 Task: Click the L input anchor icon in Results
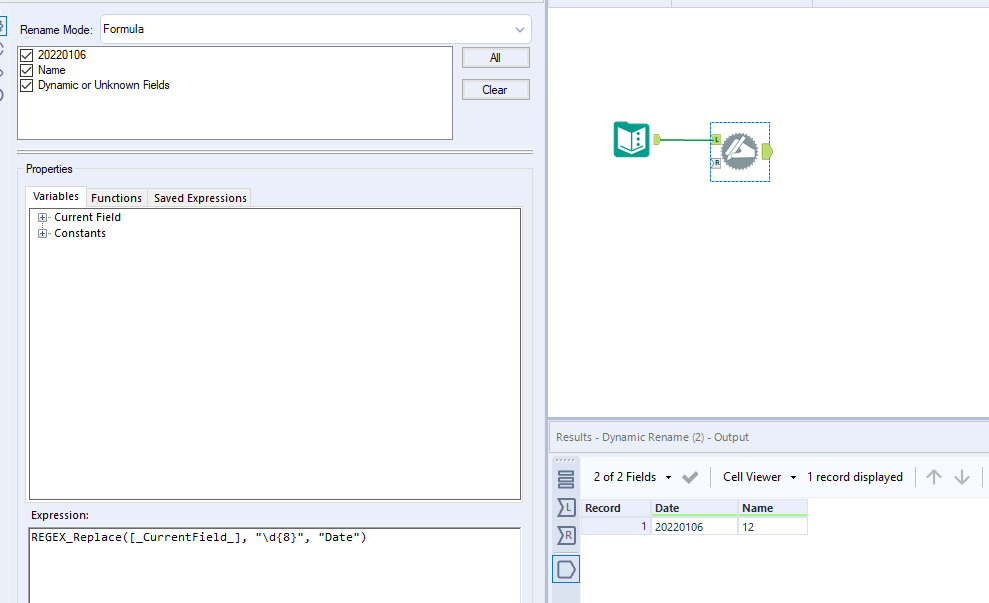tap(566, 508)
